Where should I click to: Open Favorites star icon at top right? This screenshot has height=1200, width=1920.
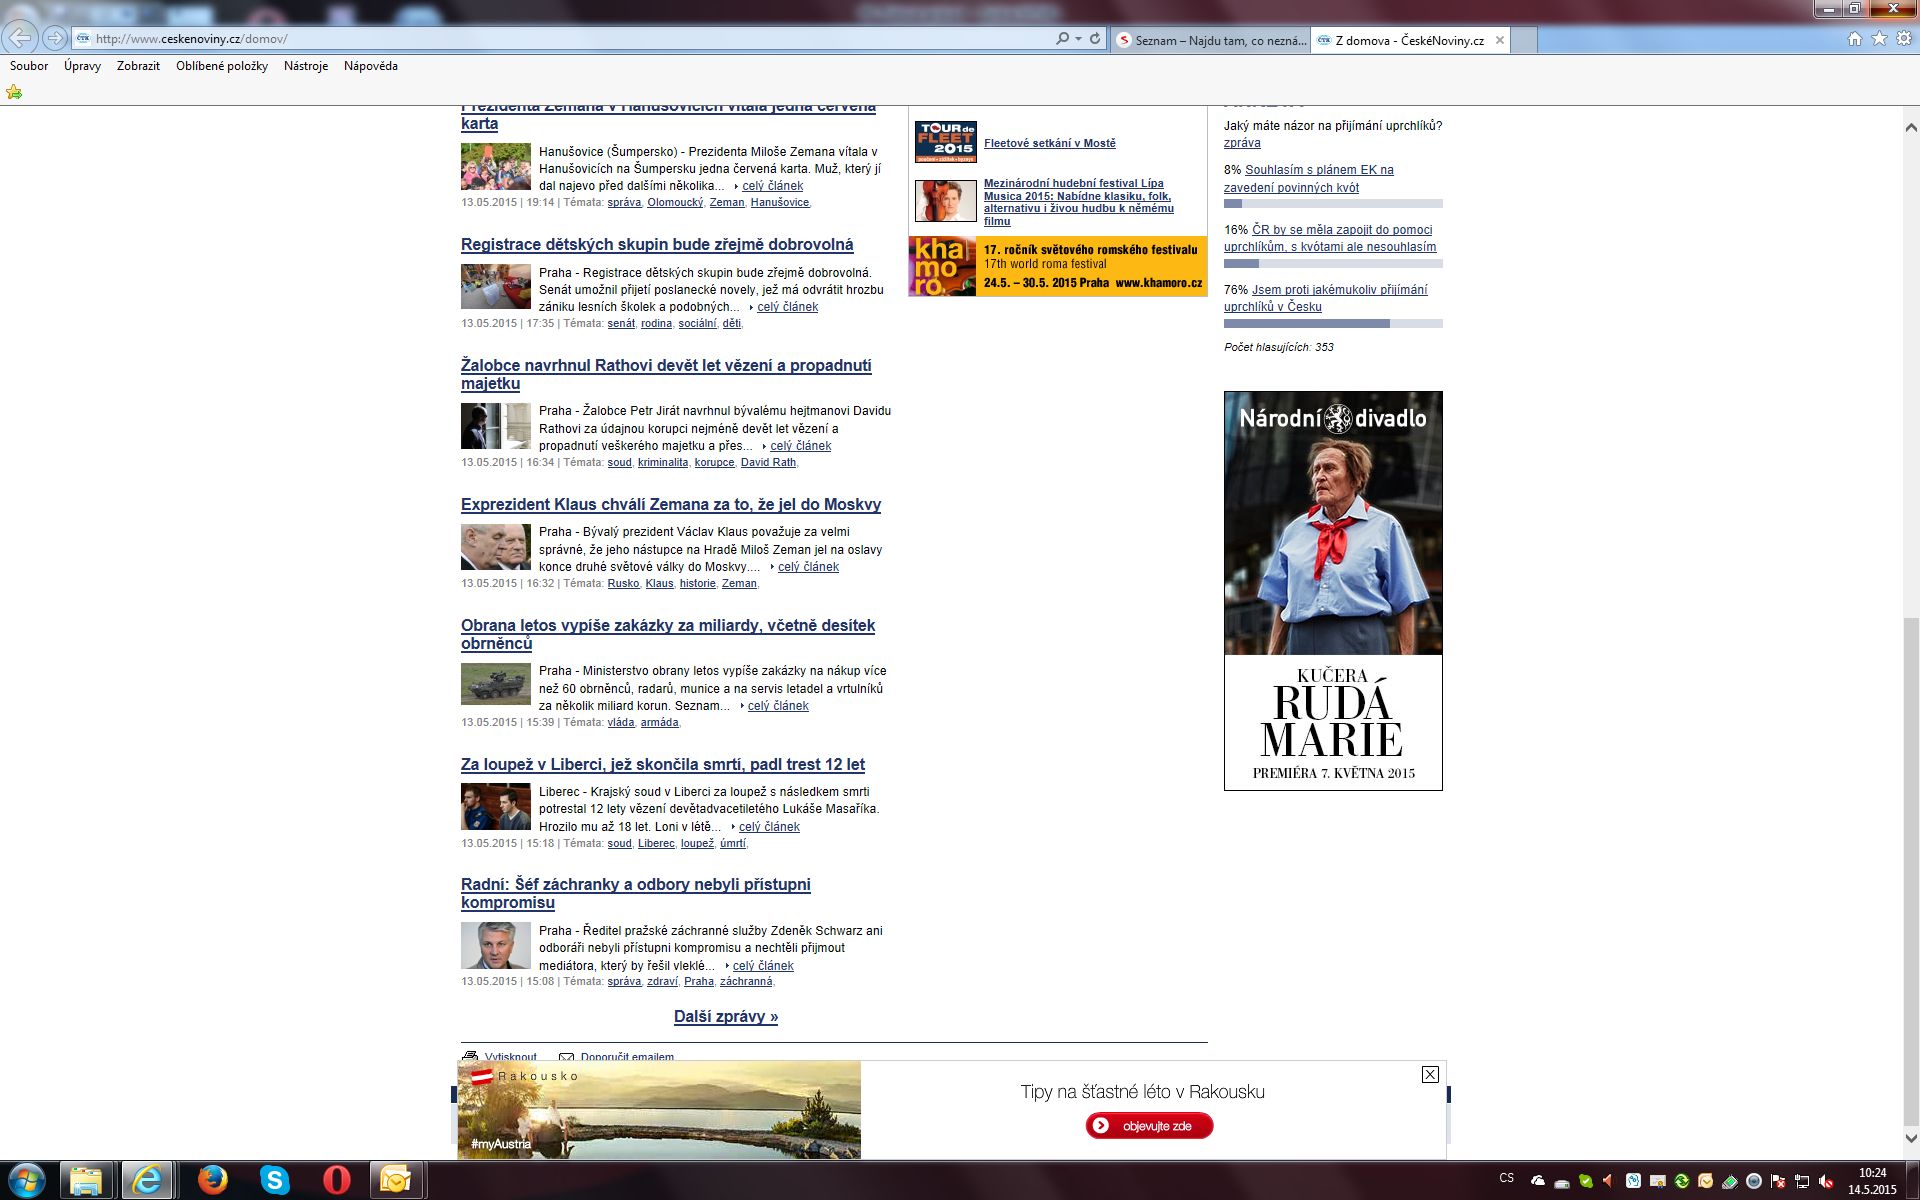coord(1880,39)
